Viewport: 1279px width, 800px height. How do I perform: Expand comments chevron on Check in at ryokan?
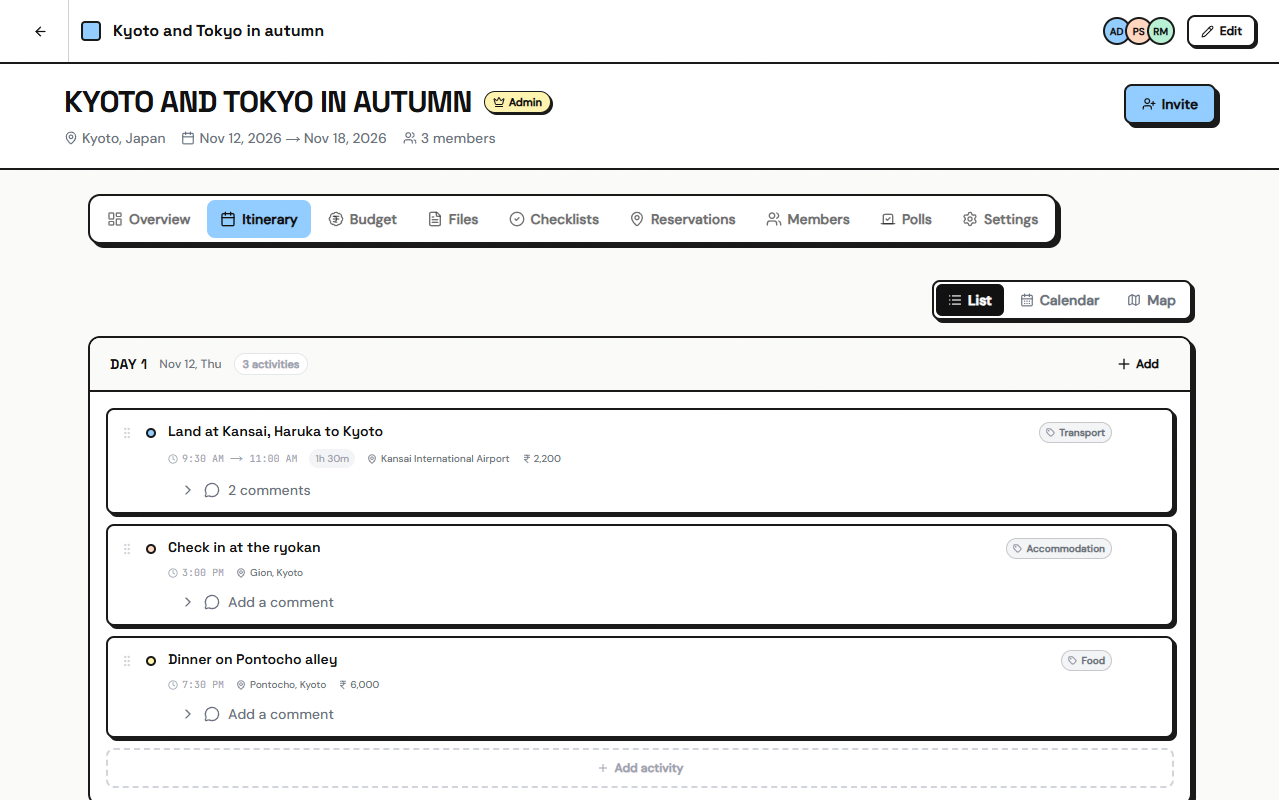[187, 602]
